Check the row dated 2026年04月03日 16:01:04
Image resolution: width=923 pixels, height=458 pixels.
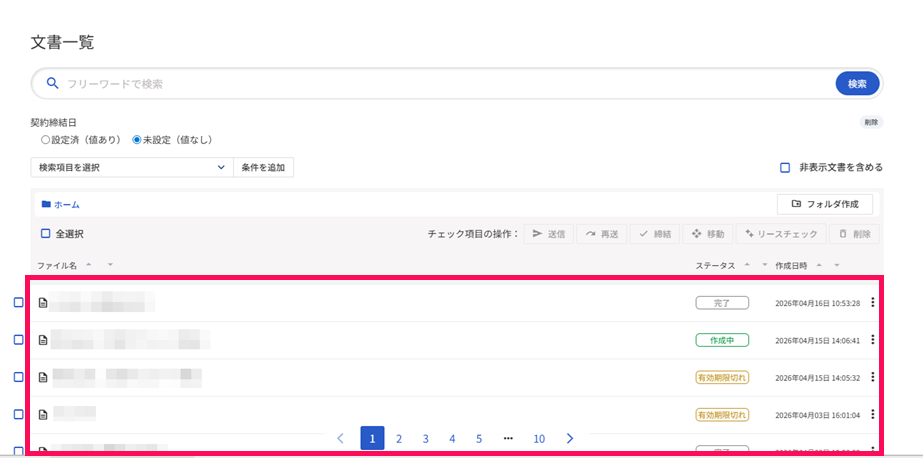[x=18, y=414]
